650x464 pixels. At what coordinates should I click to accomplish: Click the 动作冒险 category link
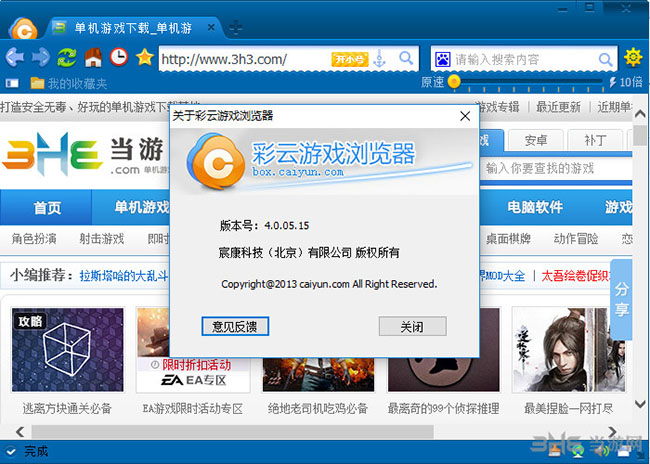(576, 239)
